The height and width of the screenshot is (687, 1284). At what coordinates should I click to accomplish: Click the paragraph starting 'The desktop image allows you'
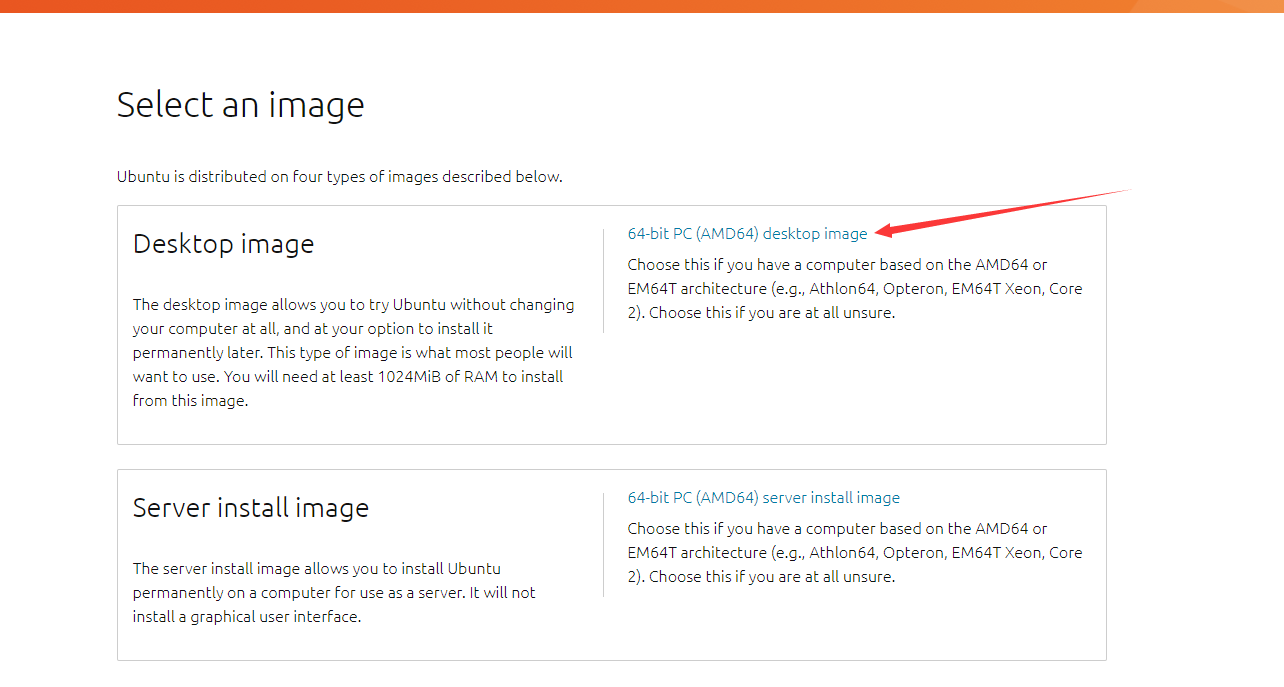pyautogui.click(x=354, y=353)
